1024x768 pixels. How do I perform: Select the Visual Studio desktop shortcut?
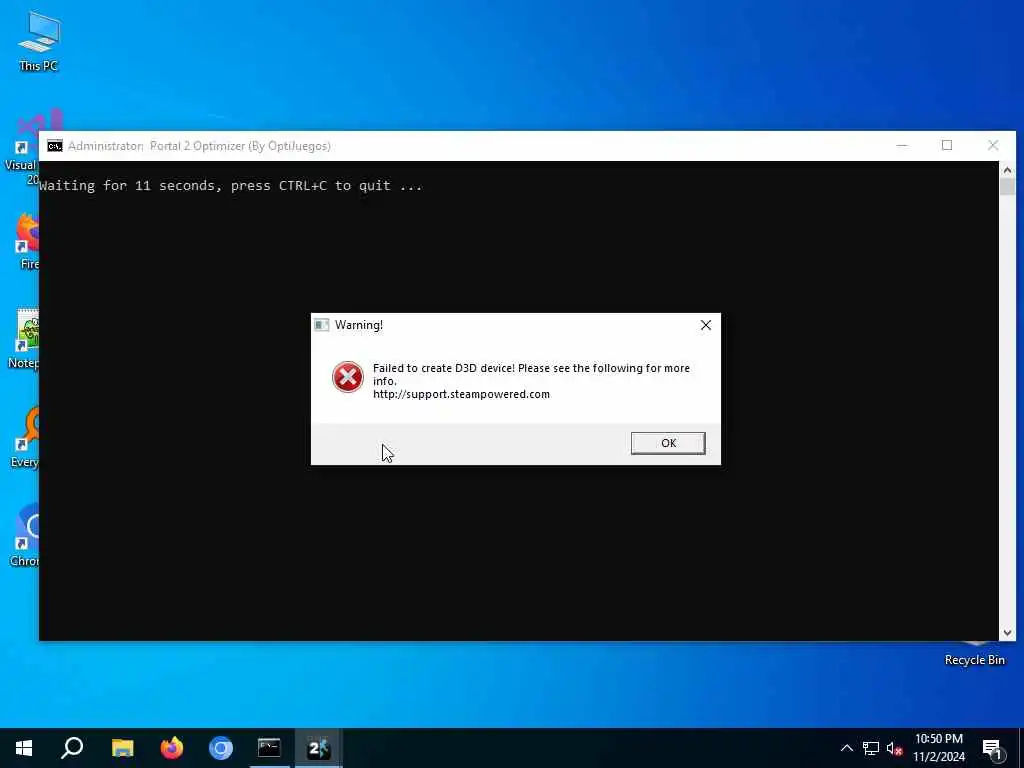[22, 147]
